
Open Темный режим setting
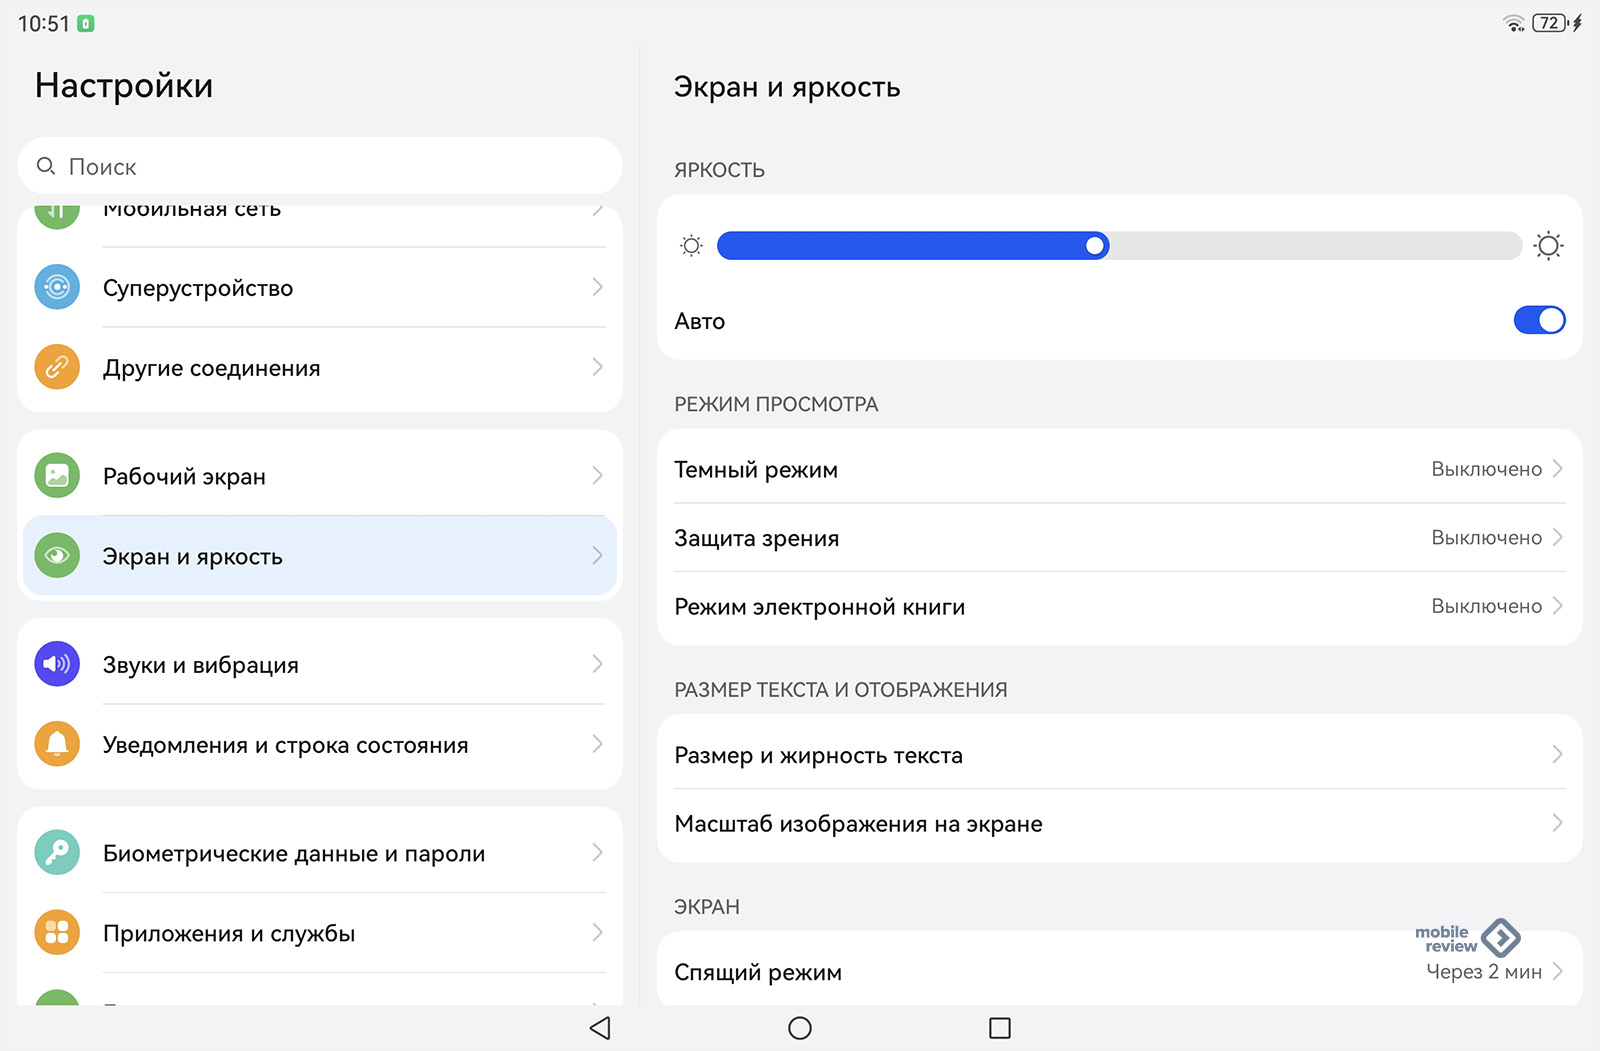pyautogui.click(x=1118, y=469)
